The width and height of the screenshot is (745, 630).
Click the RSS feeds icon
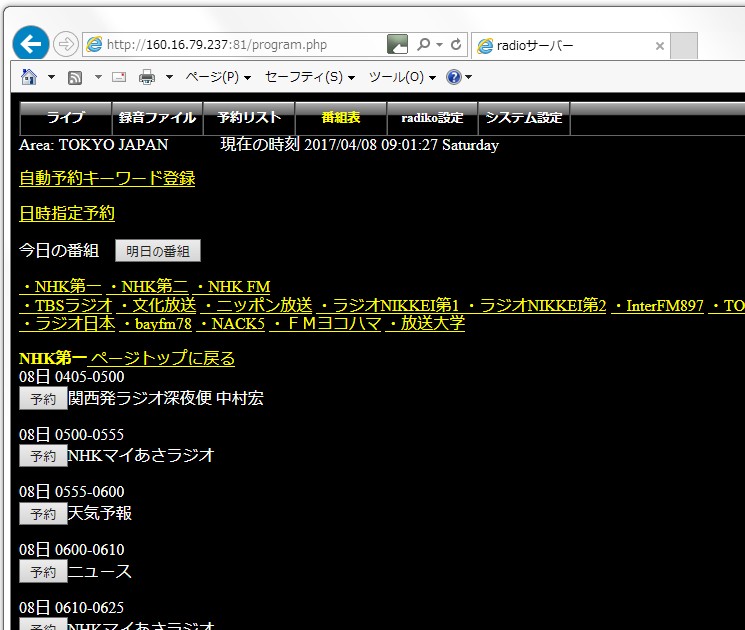[75, 77]
